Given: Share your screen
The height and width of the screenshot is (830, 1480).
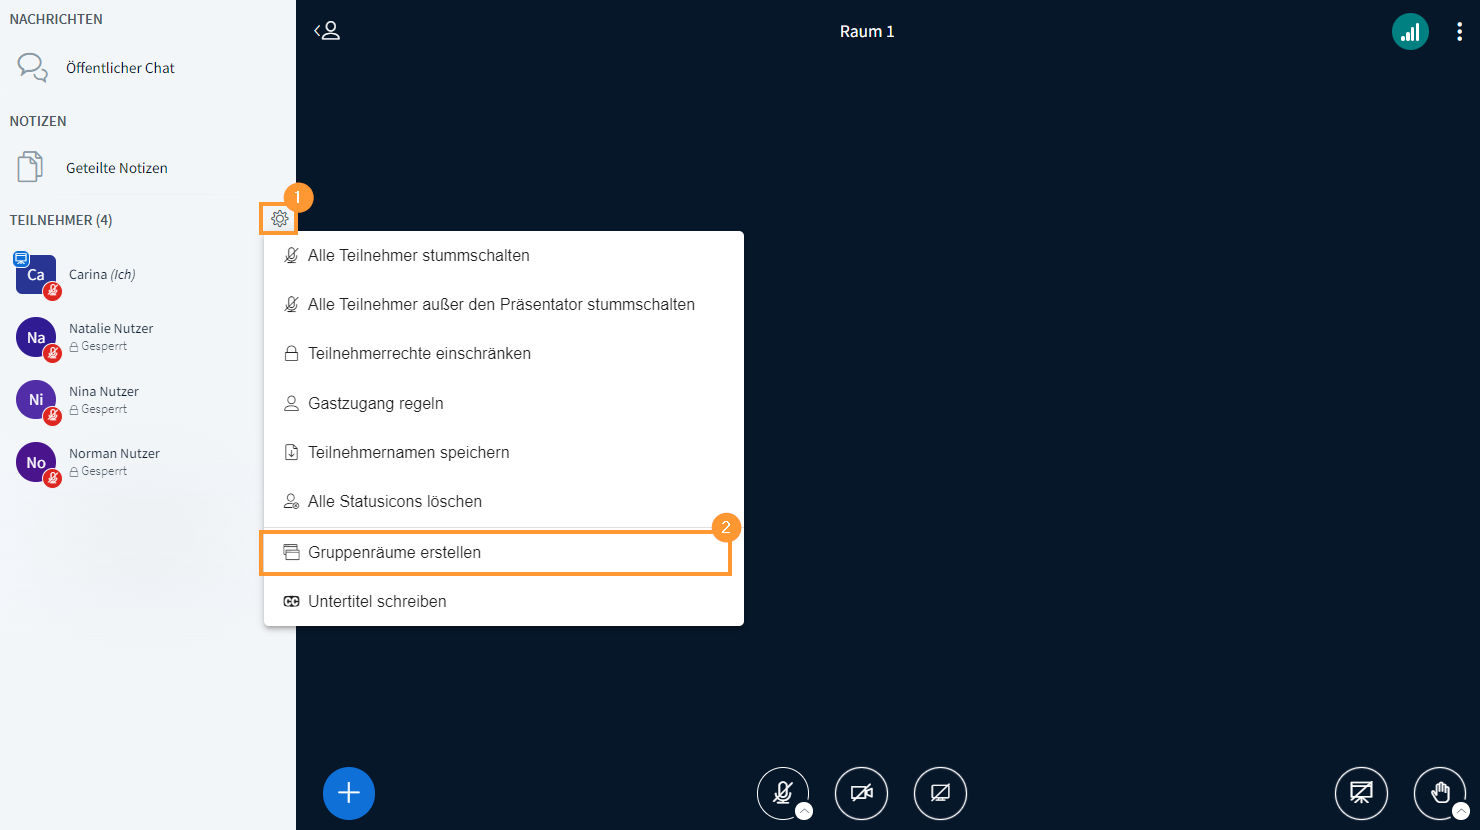Looking at the screenshot, I should [x=940, y=793].
